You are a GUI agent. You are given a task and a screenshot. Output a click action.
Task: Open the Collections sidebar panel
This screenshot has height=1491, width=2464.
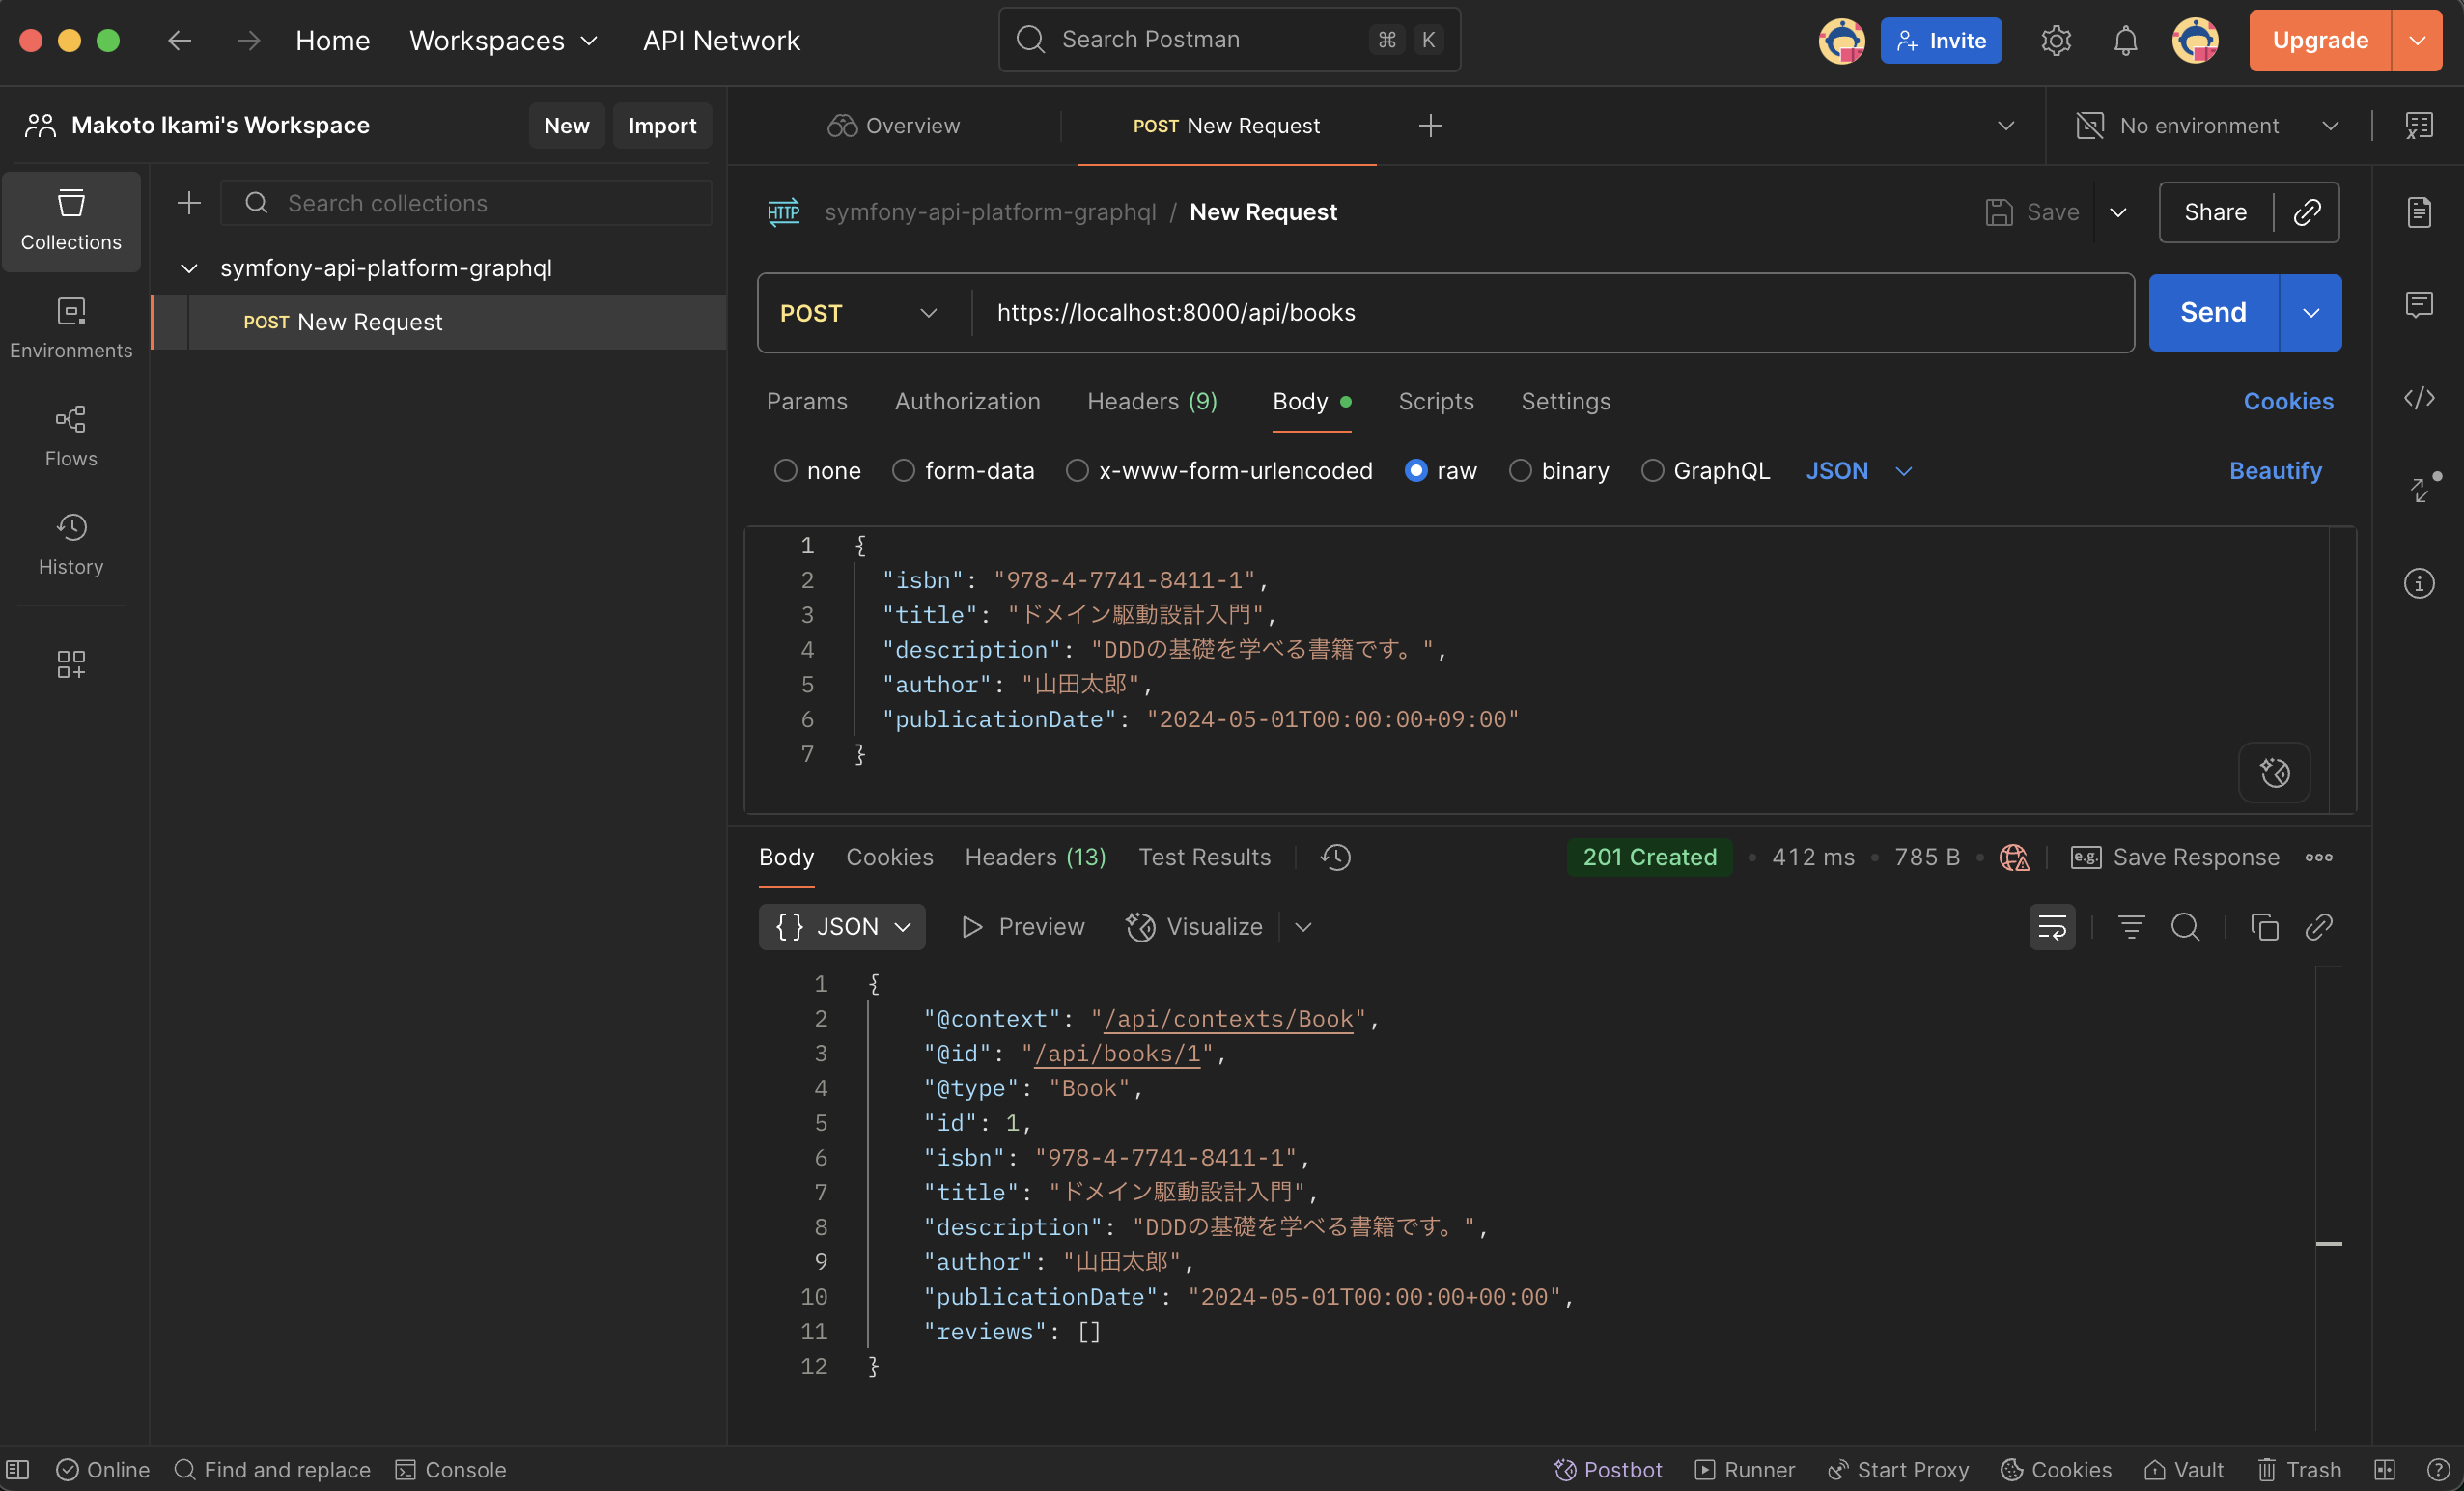(x=71, y=221)
